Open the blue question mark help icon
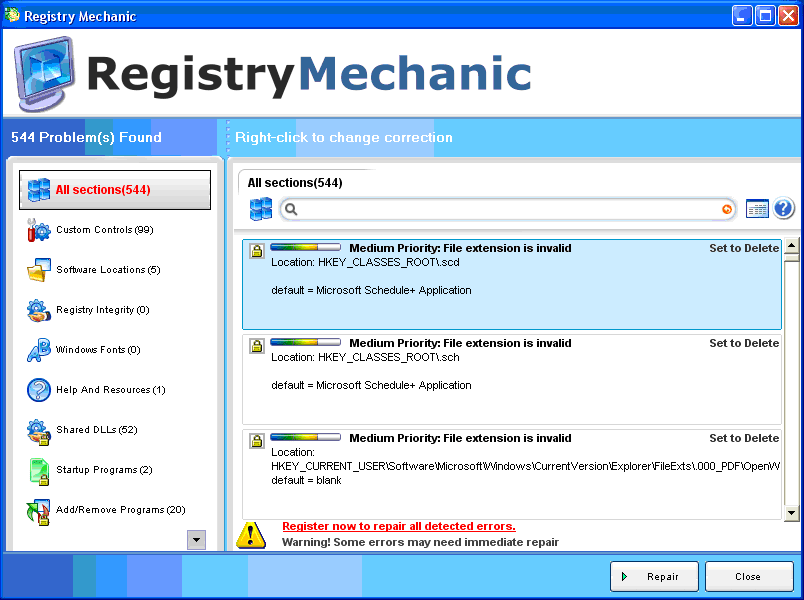This screenshot has width=804, height=600. [783, 209]
